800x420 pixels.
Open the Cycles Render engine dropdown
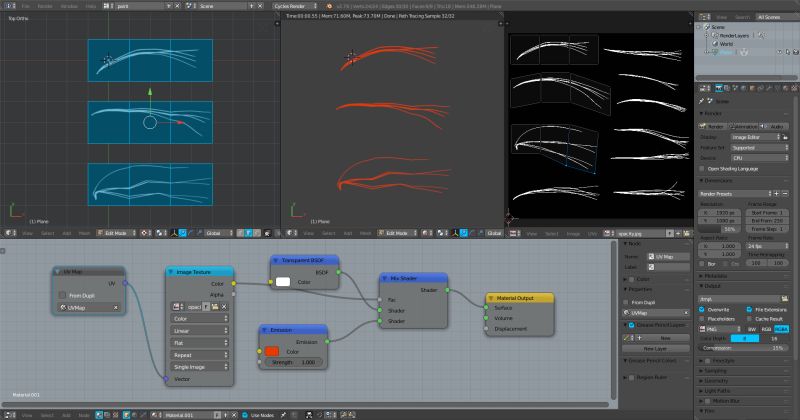(x=295, y=6)
